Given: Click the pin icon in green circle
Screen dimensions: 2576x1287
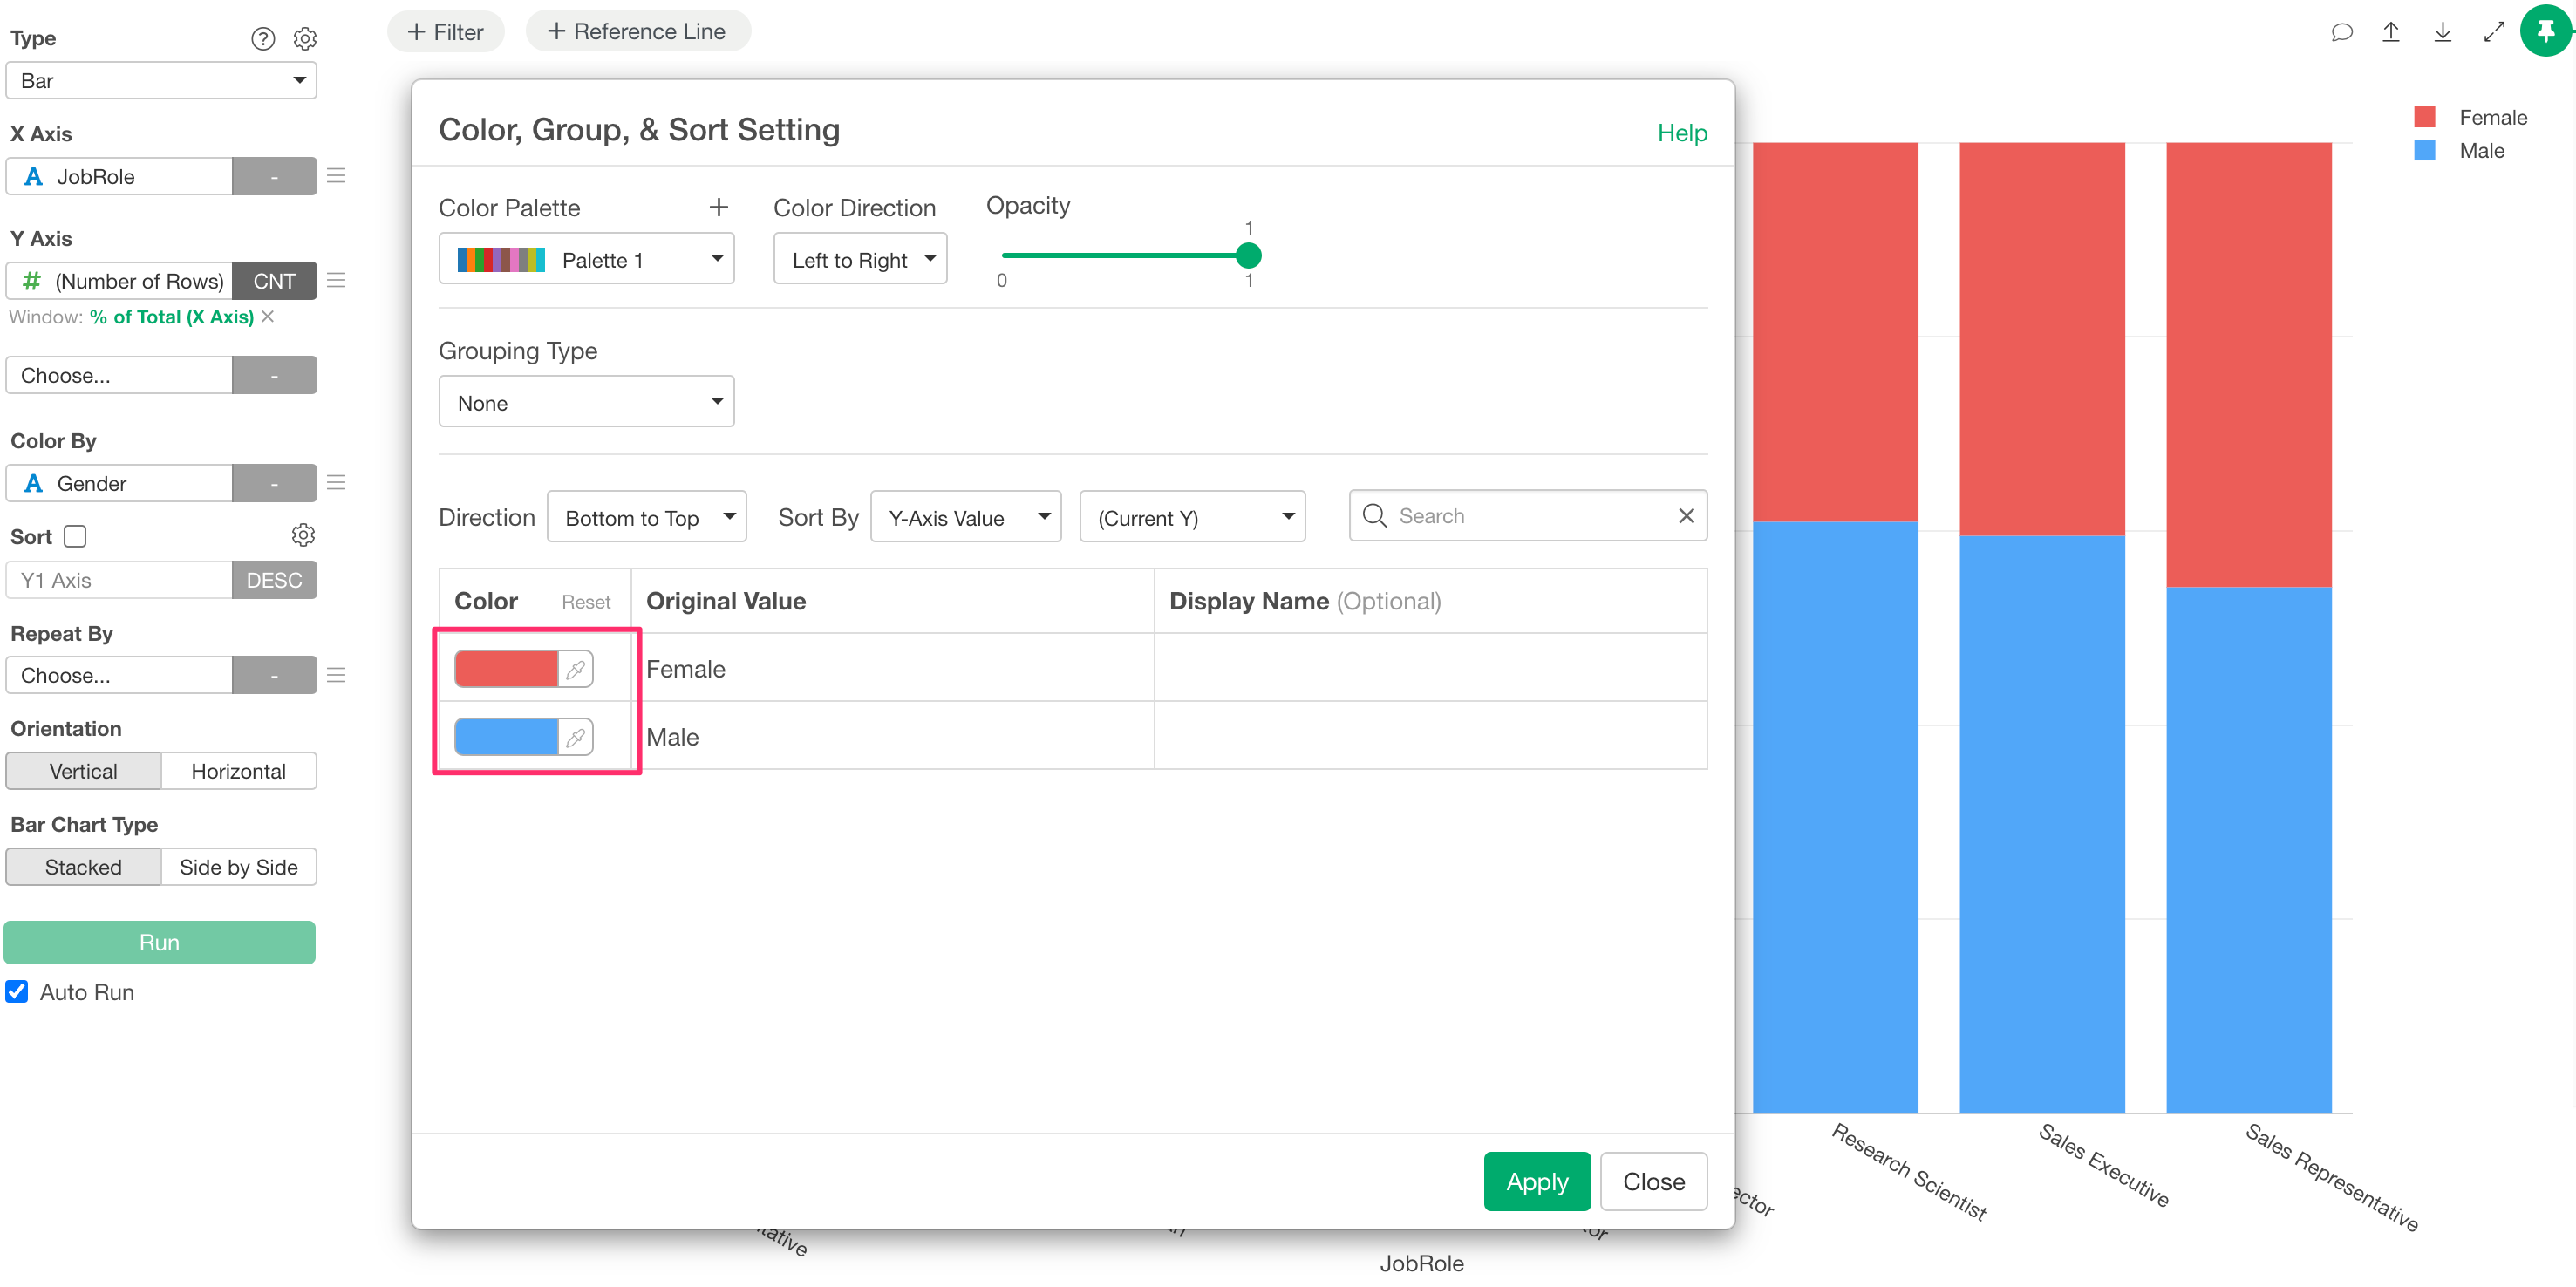Looking at the screenshot, I should tap(2544, 31).
